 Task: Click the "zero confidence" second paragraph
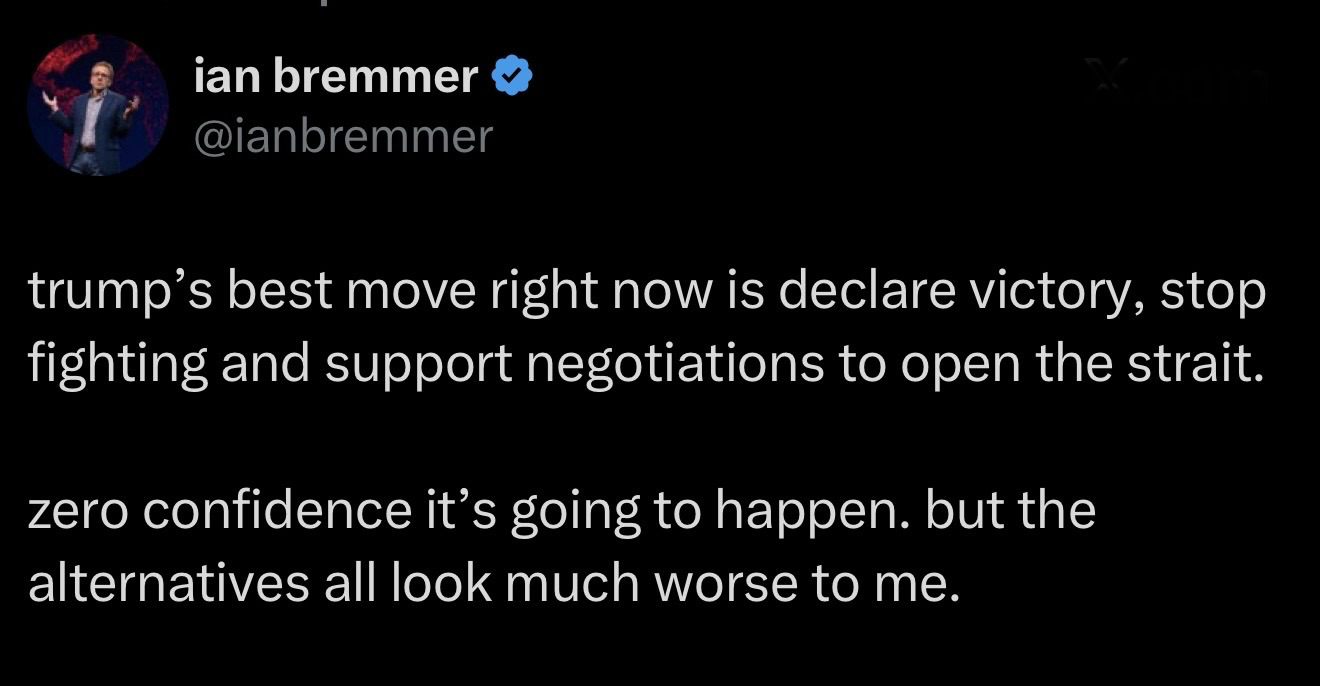click(x=561, y=548)
